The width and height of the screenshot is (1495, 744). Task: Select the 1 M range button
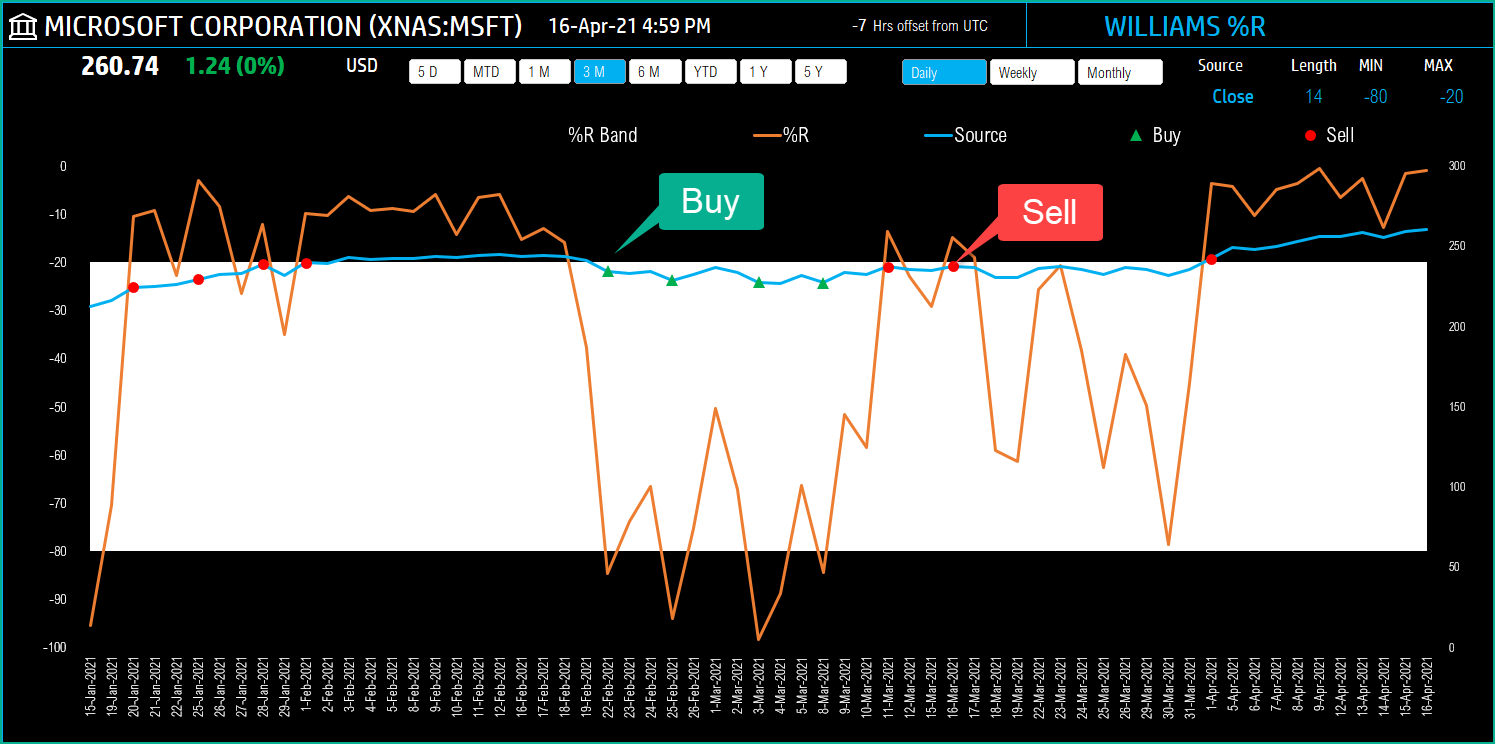pyautogui.click(x=545, y=72)
